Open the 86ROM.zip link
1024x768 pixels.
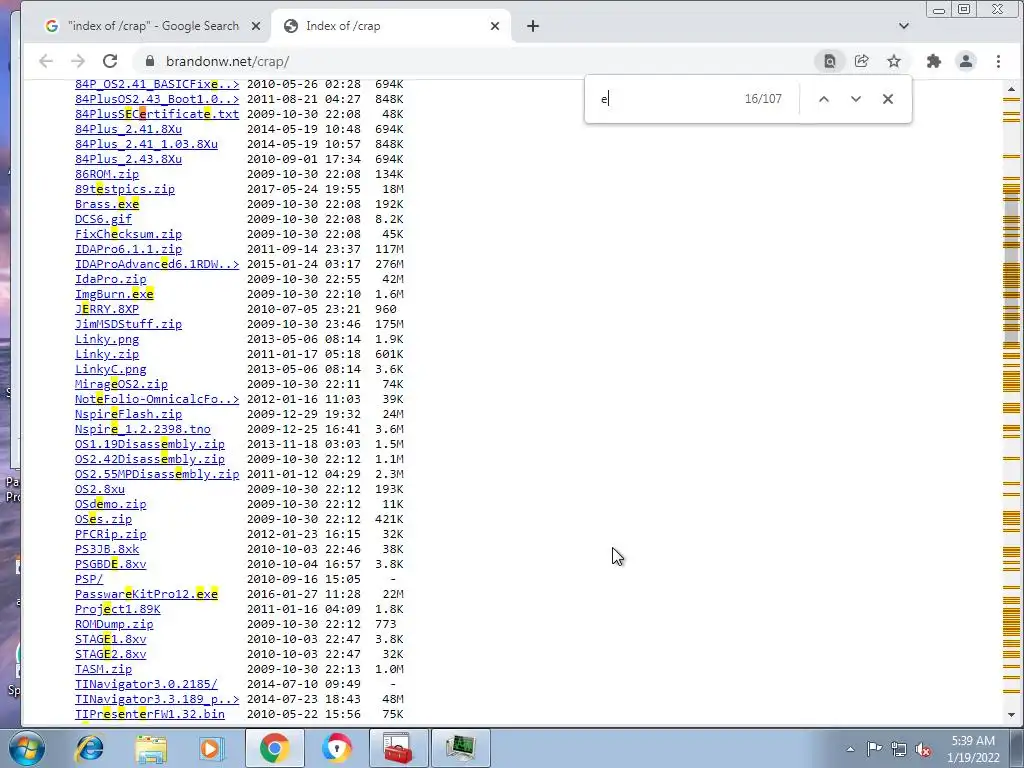tap(107, 174)
